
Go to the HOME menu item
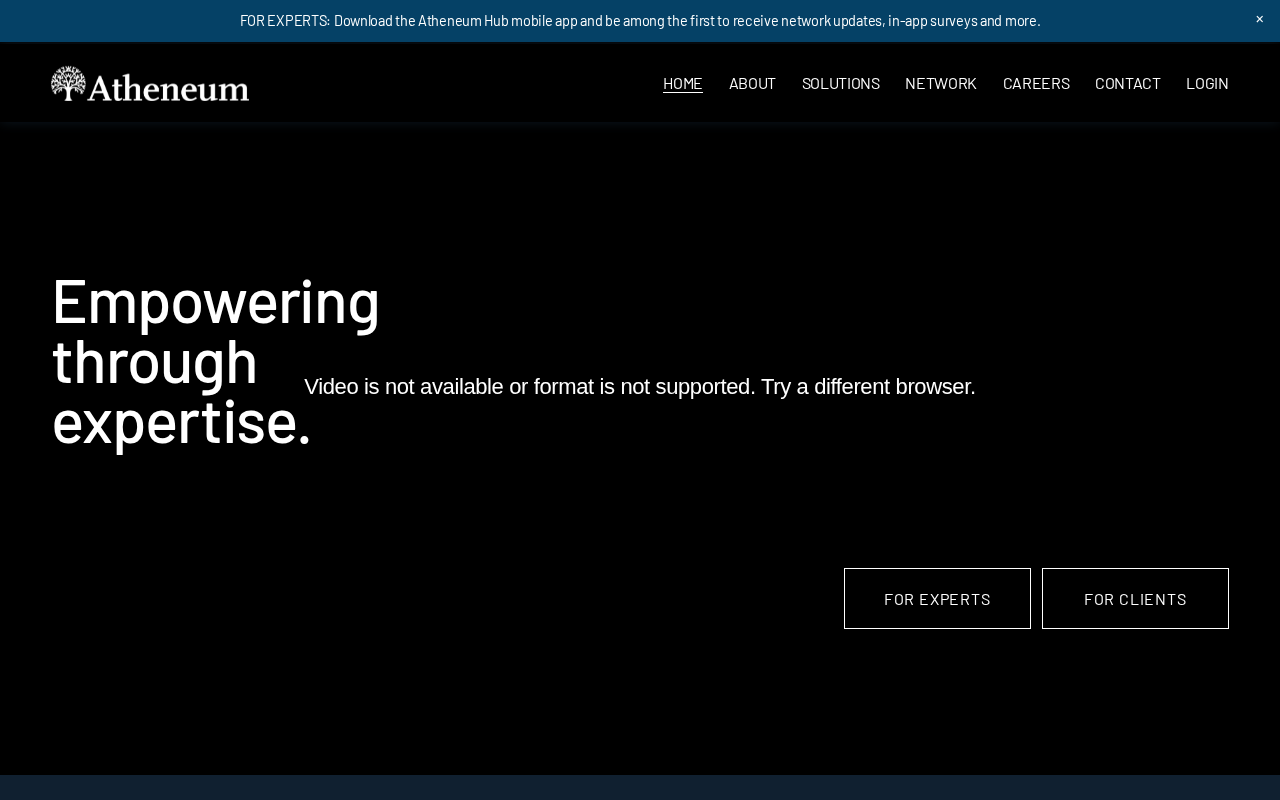(683, 83)
